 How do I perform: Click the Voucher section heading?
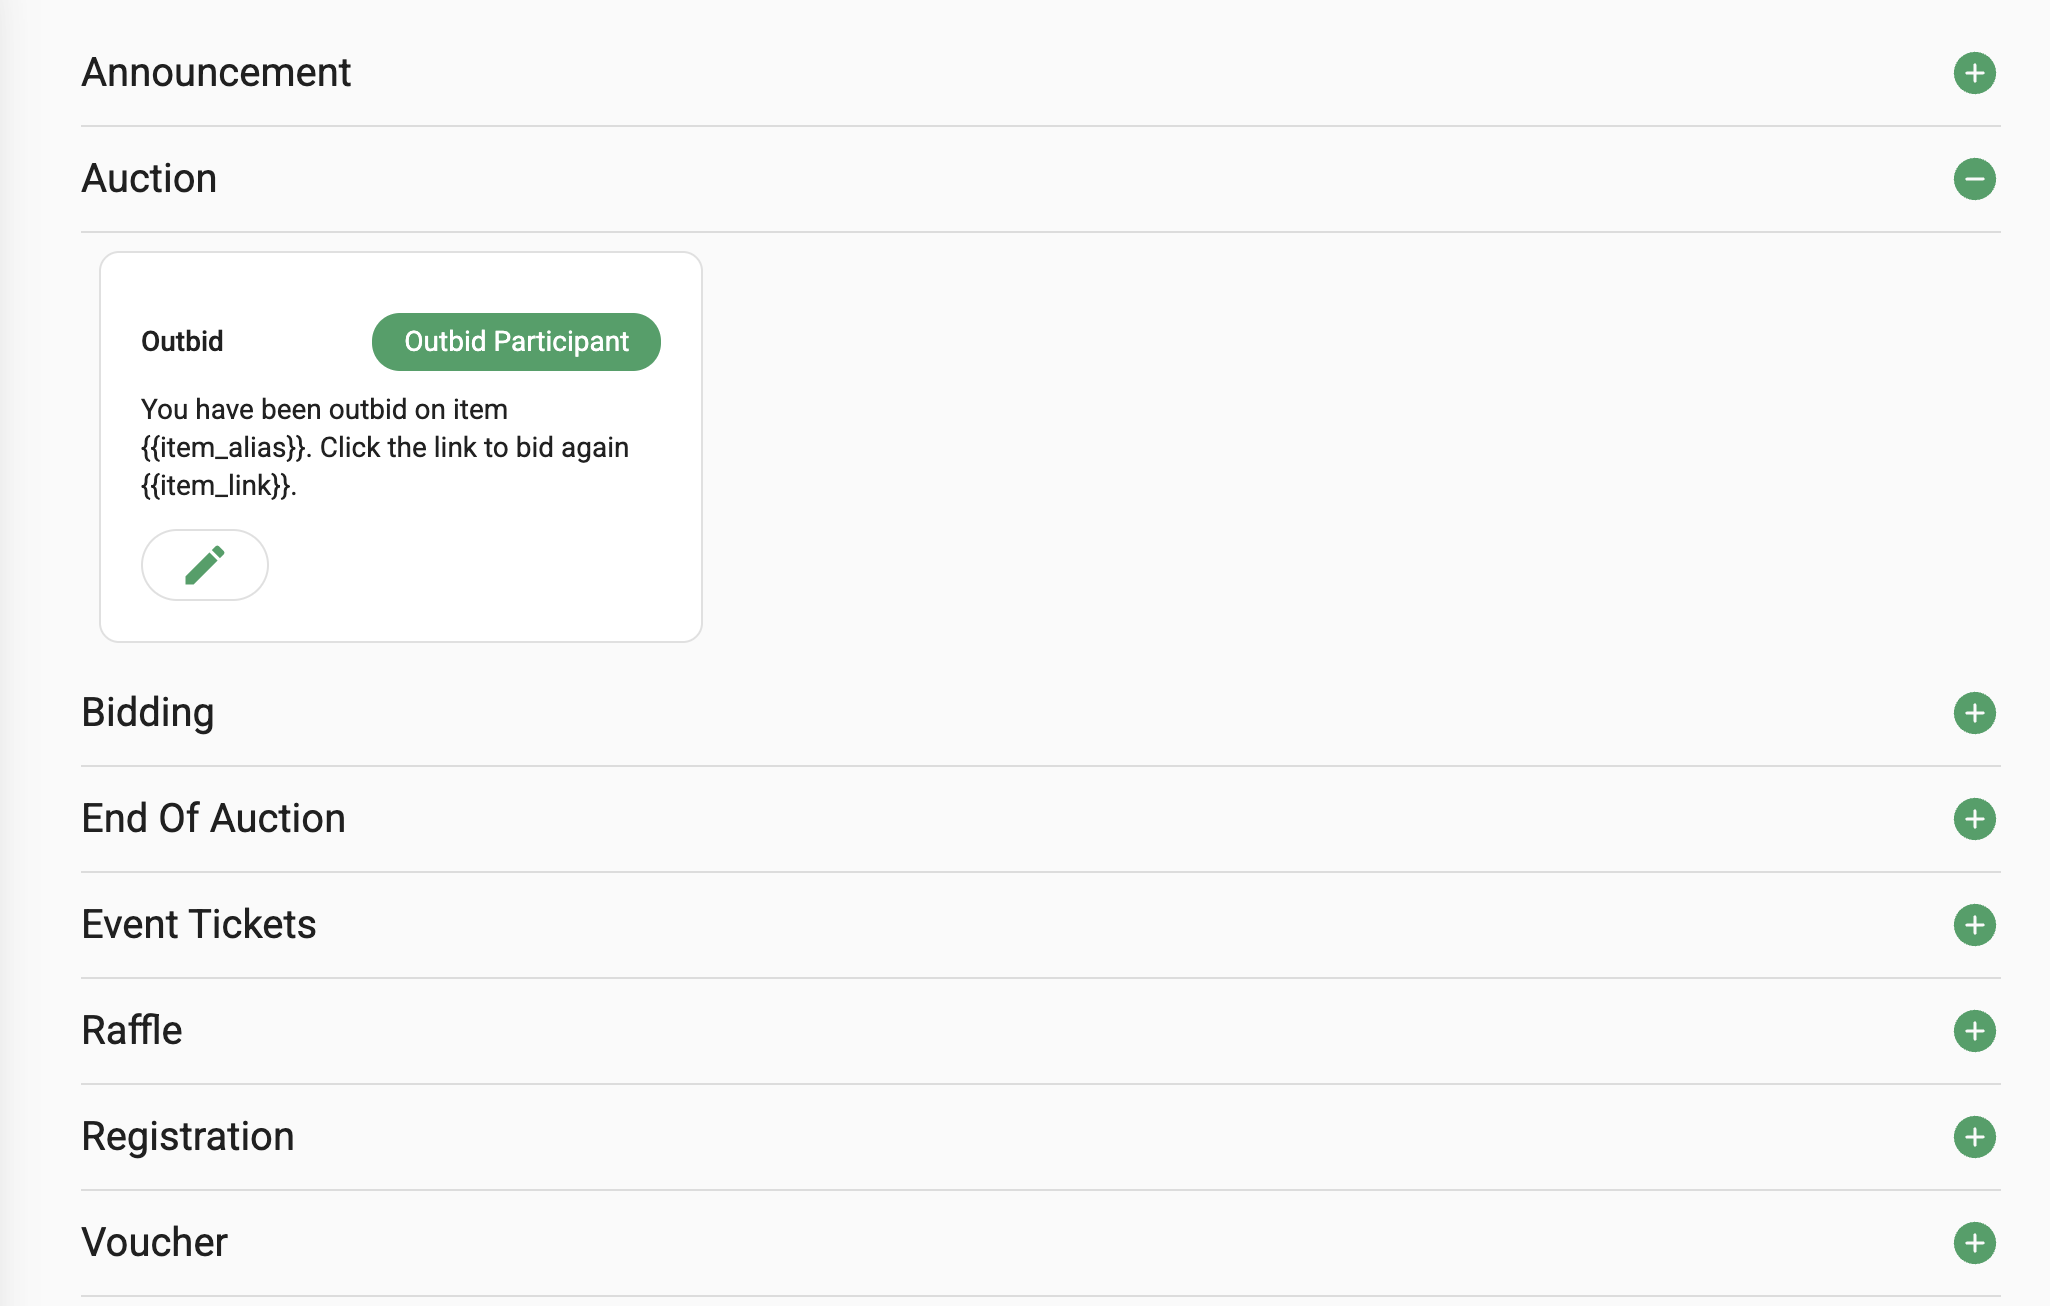point(155,1243)
